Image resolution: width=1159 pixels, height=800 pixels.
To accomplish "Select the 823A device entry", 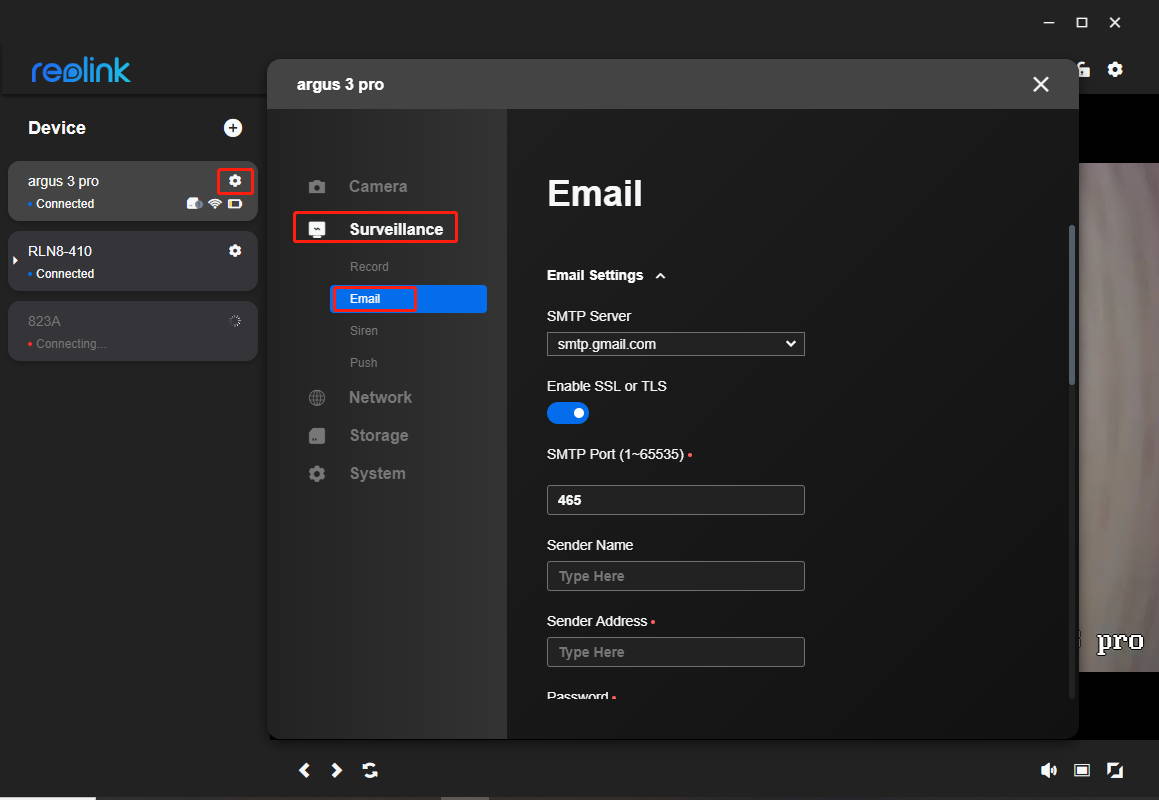I will 133,331.
